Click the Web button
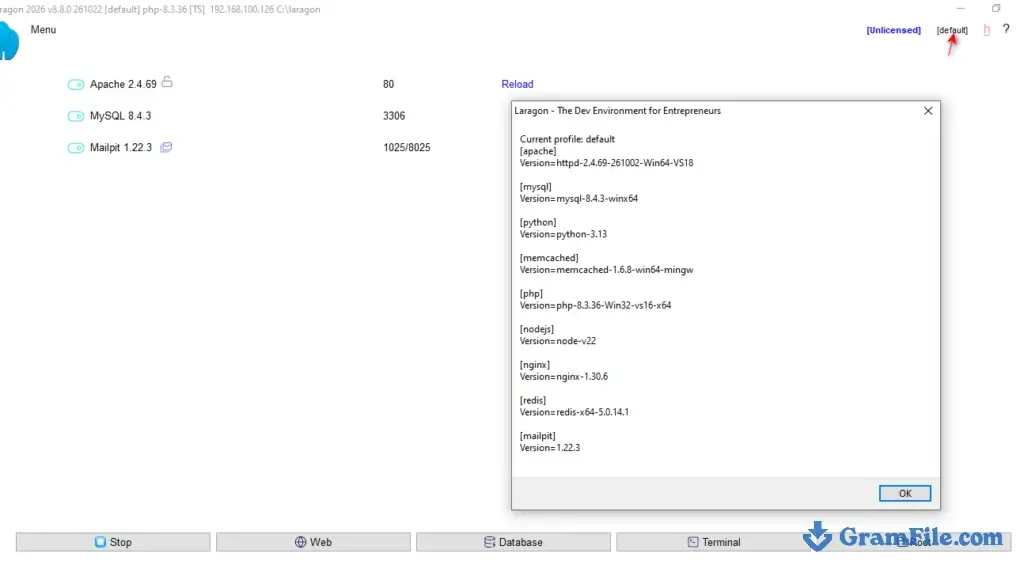The width and height of the screenshot is (1024, 576). tap(313, 542)
